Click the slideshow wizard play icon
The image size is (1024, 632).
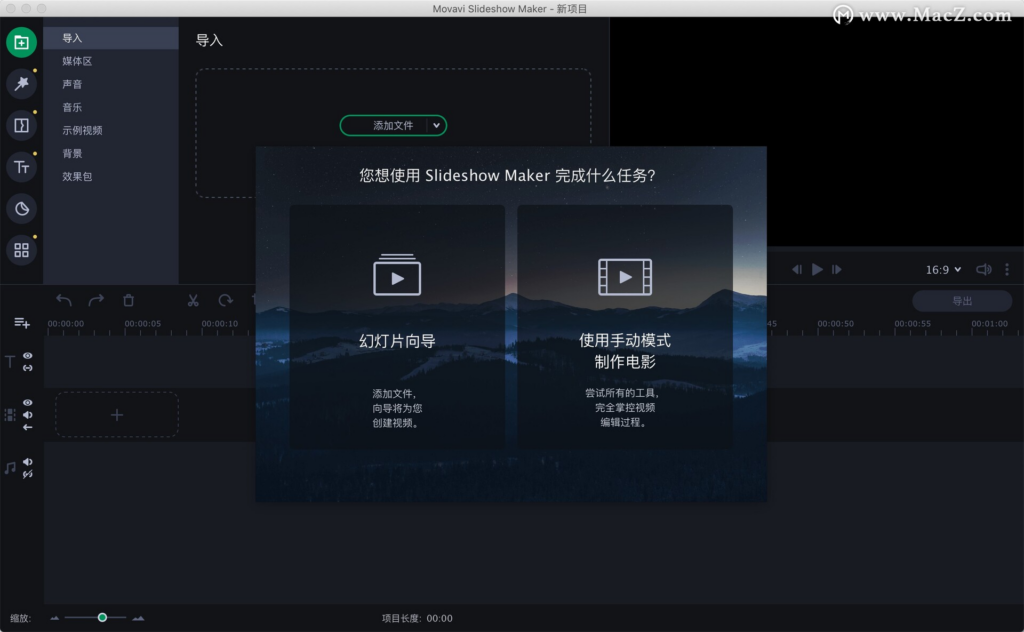[397, 275]
